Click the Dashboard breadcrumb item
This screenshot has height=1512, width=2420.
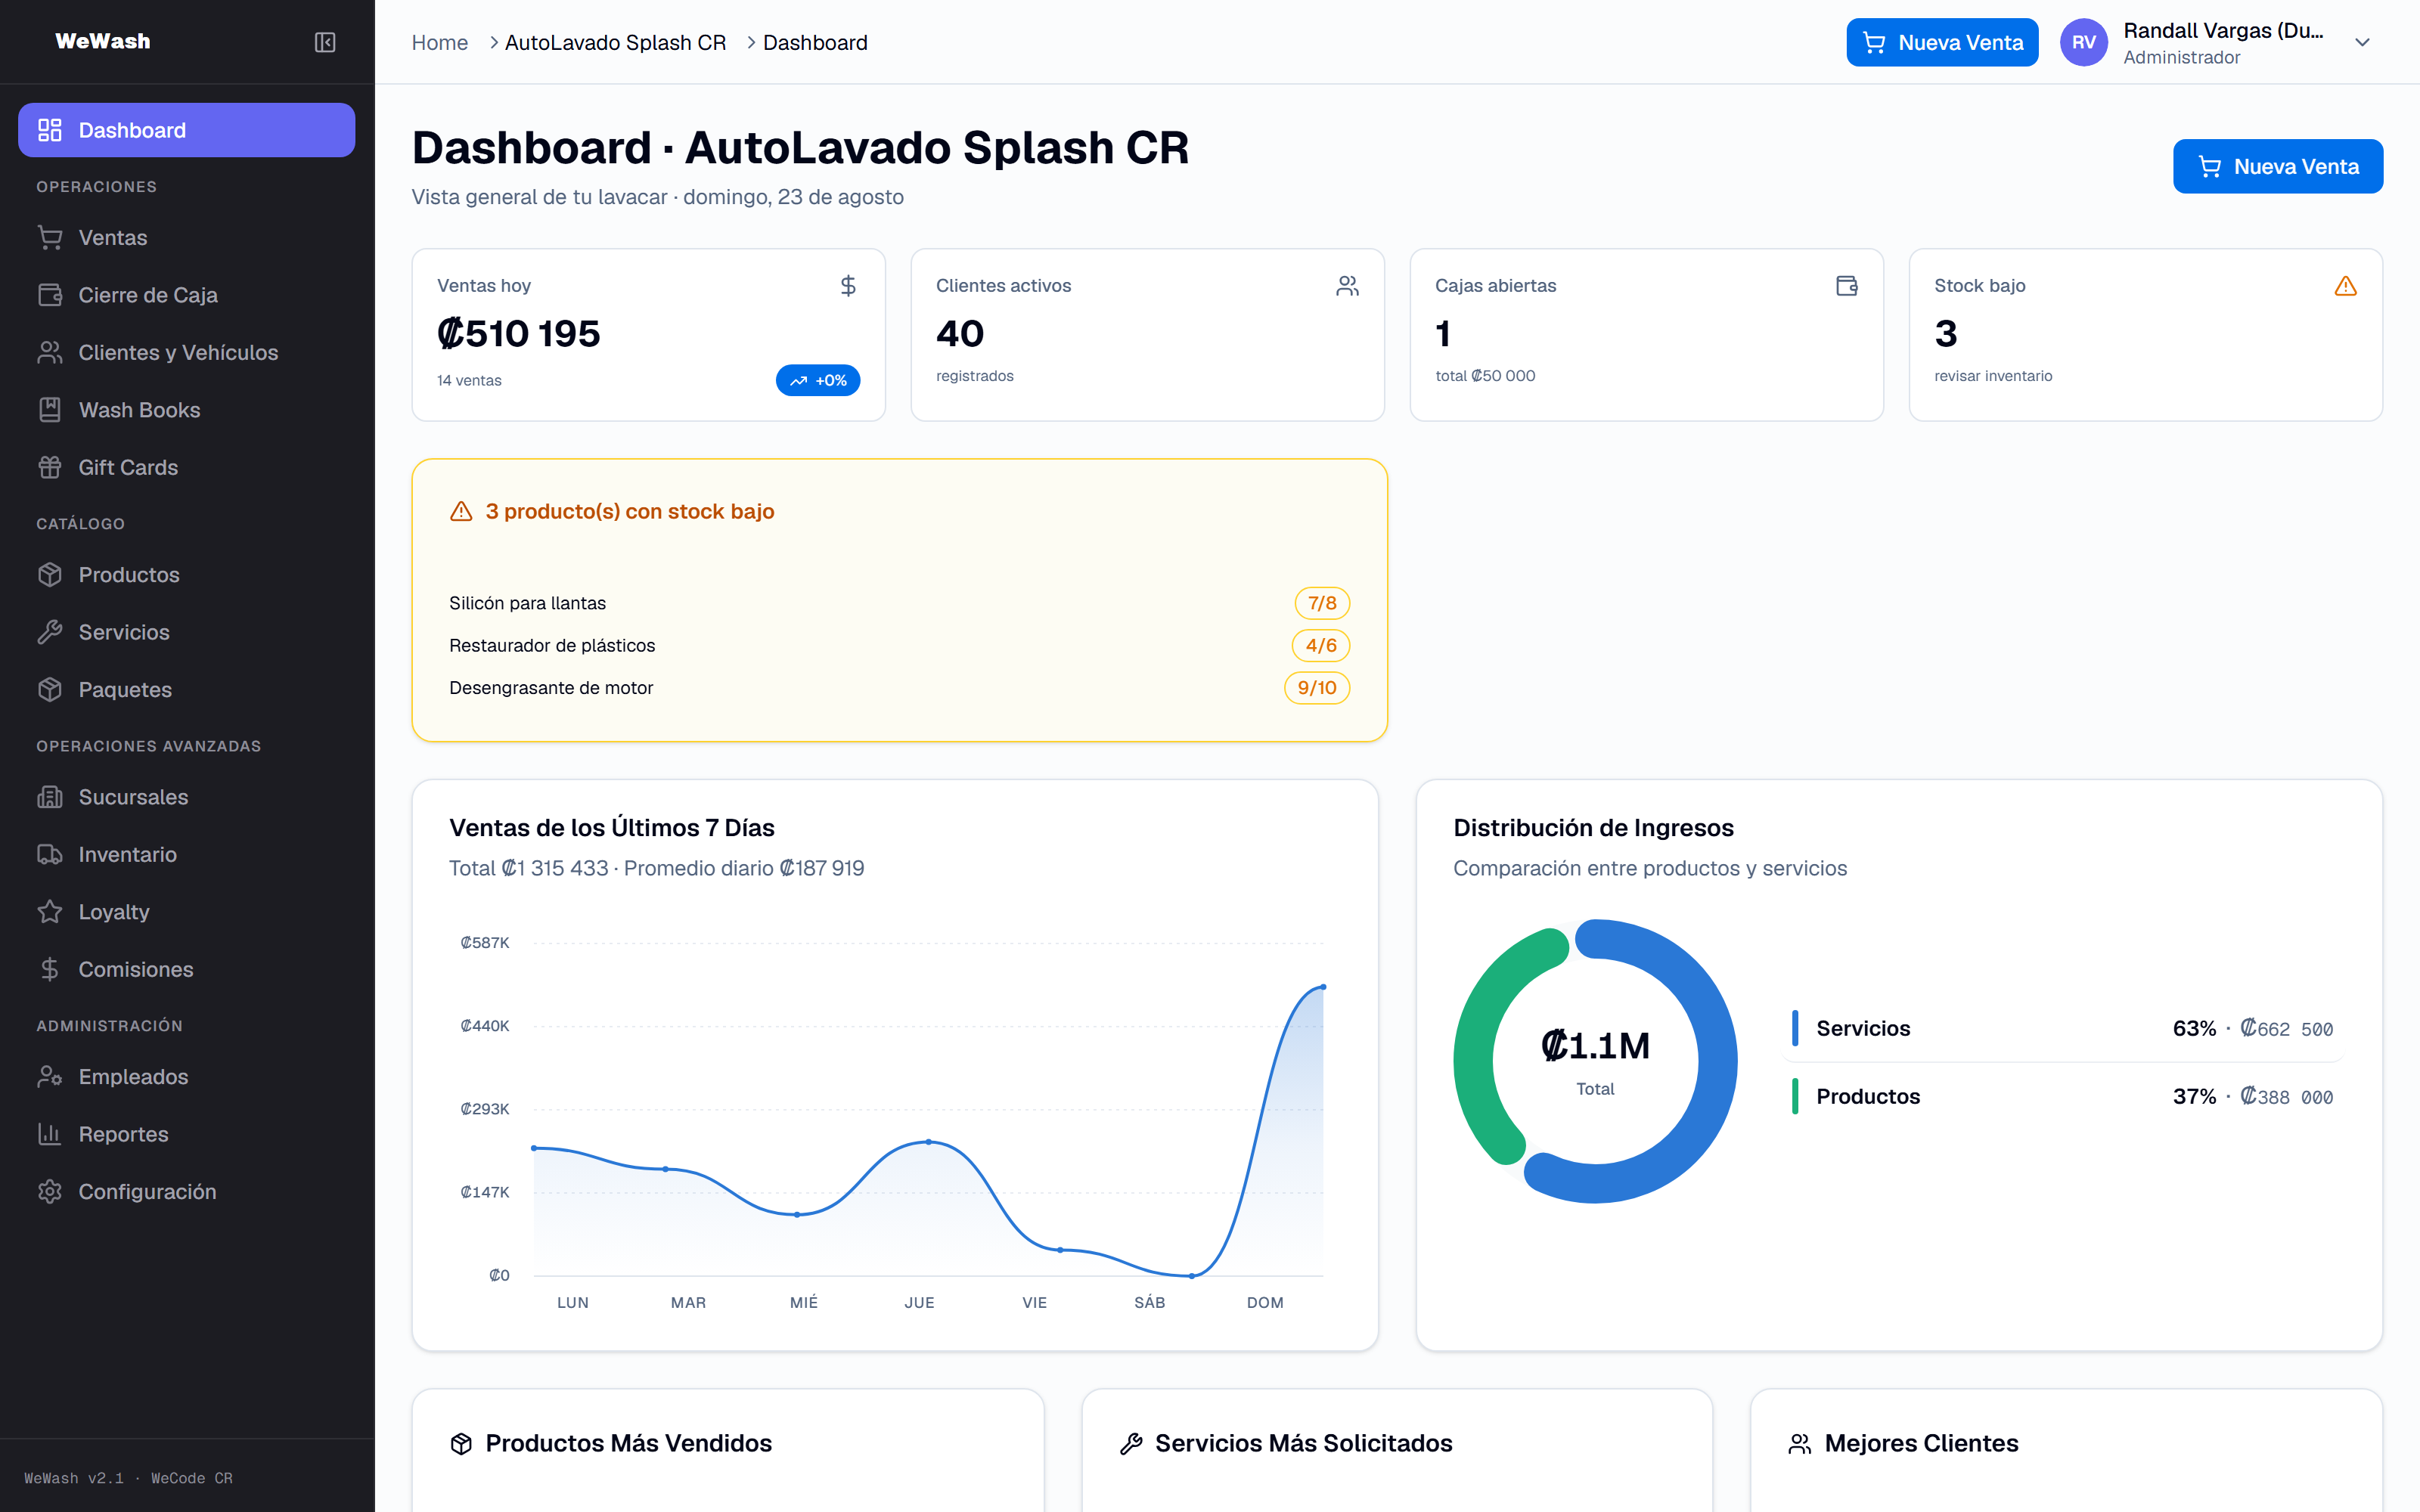pyautogui.click(x=815, y=42)
